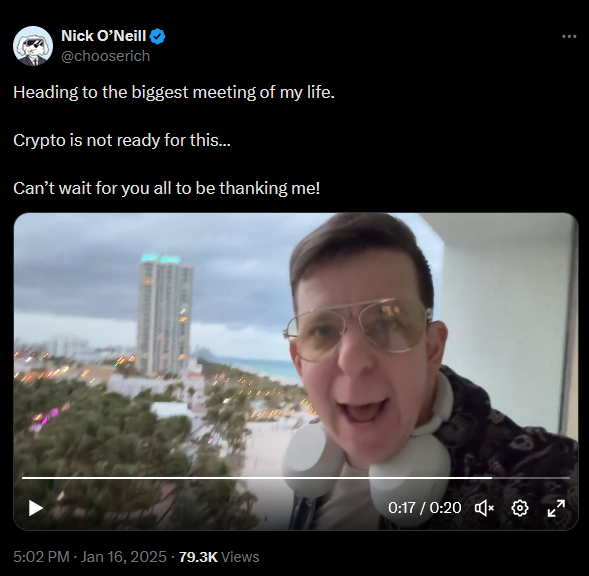589x576 pixels.
Task: Unmute the video using the speaker icon
Action: (x=484, y=508)
